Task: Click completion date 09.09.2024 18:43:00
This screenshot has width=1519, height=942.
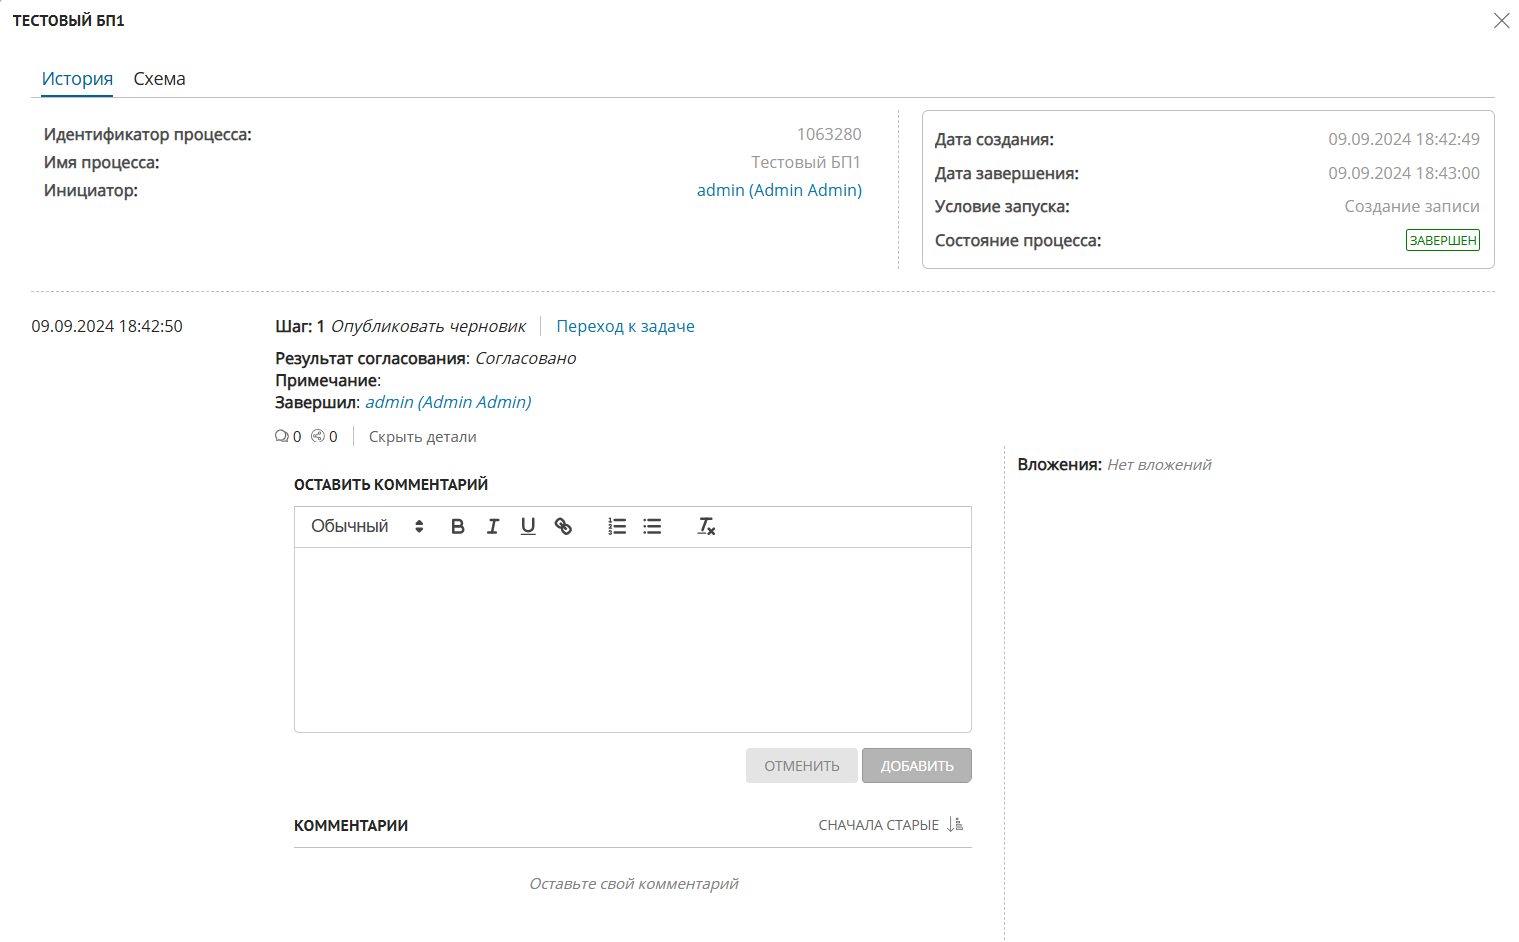Action: (x=1403, y=173)
